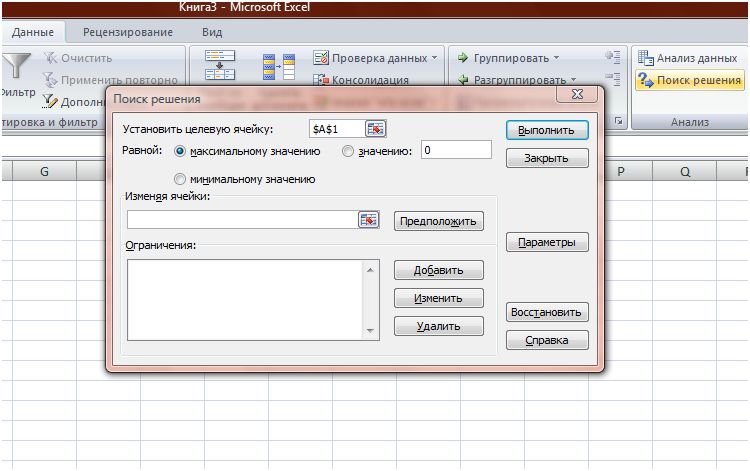Click range selector icon beside target cell
Viewport: 750px width, 471px height.
375,129
